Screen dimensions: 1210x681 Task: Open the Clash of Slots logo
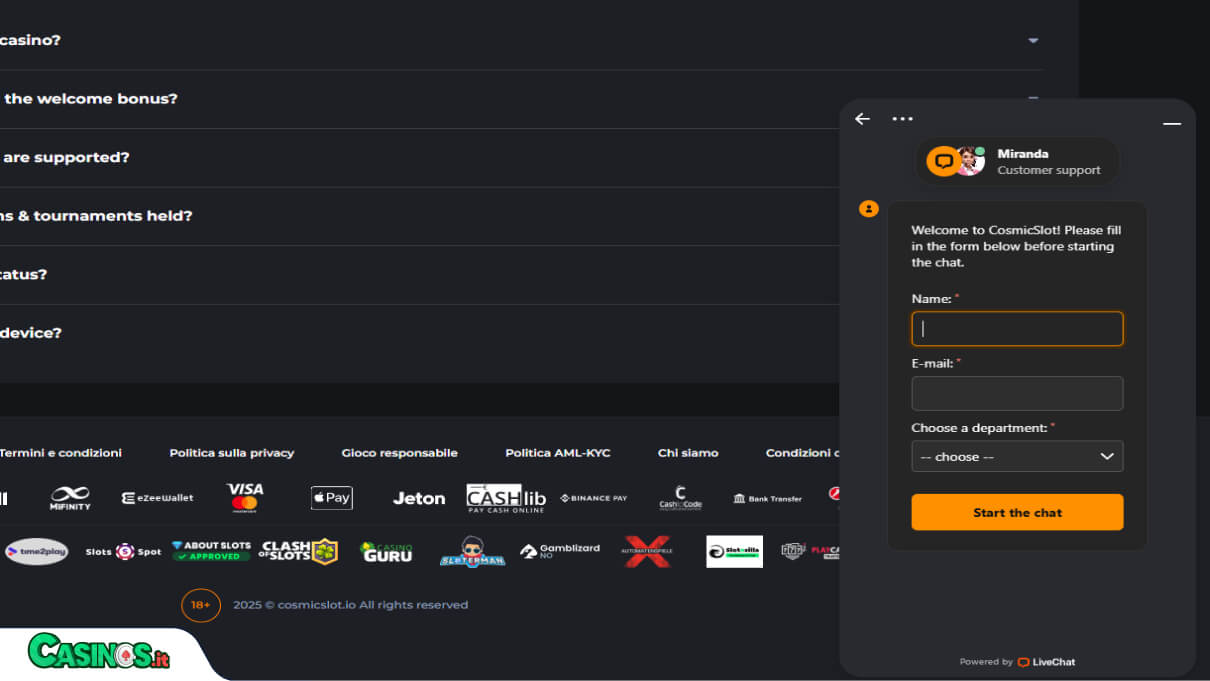pyautogui.click(x=298, y=551)
